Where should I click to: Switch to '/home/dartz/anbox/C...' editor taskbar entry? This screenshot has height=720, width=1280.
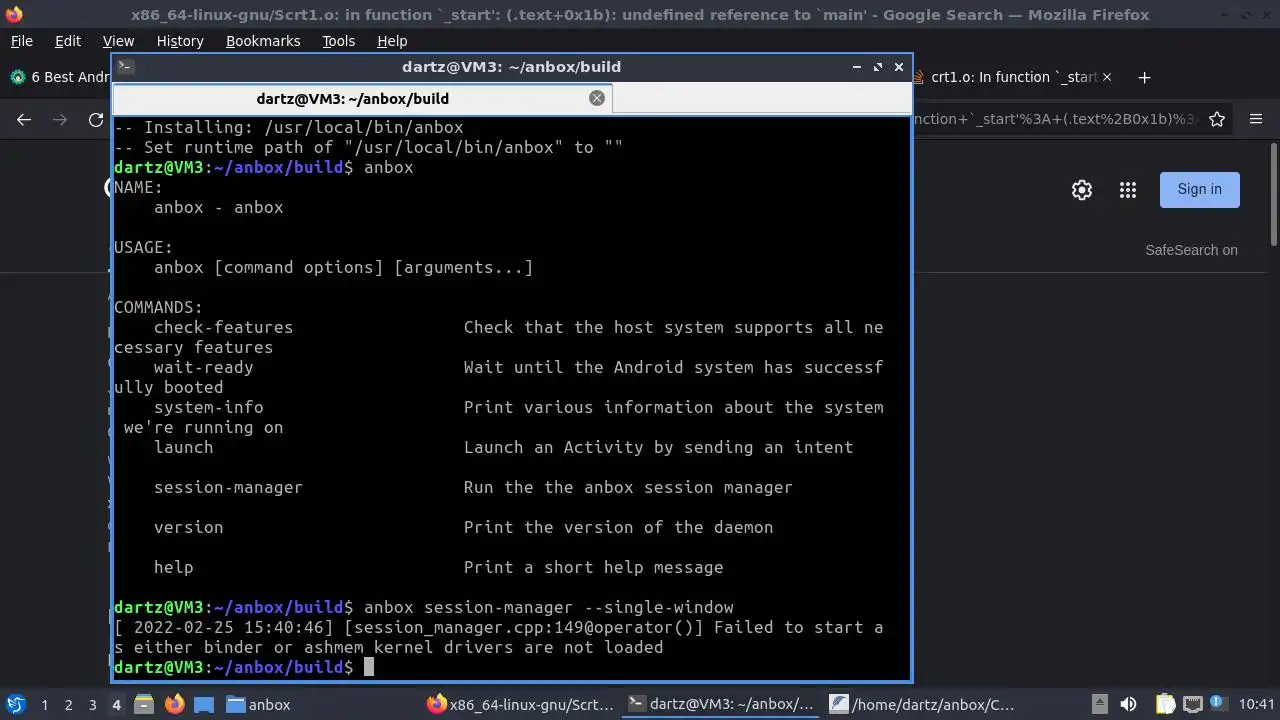pyautogui.click(x=922, y=705)
